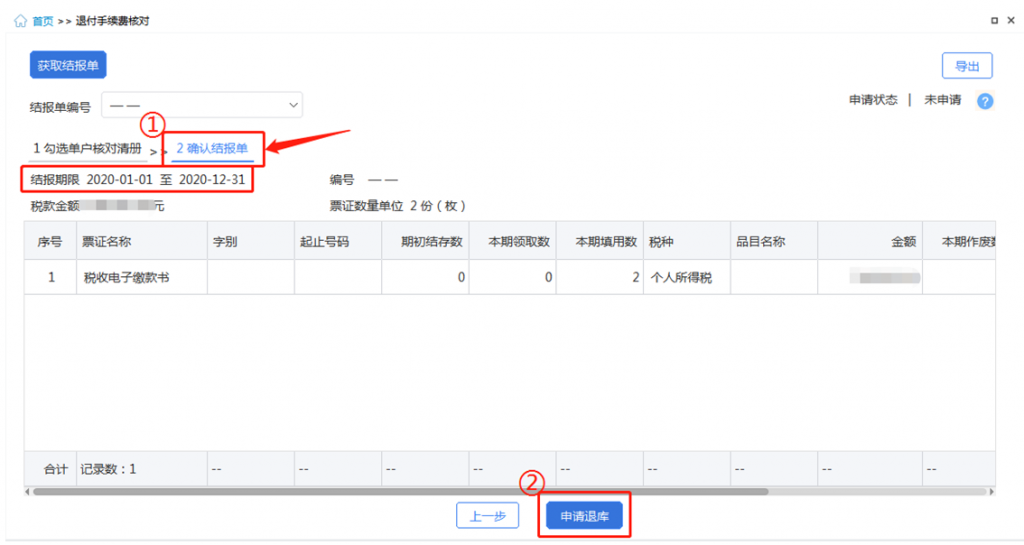Select the 个人所得税 table cell
The height and width of the screenshot is (545, 1024).
[x=687, y=277]
